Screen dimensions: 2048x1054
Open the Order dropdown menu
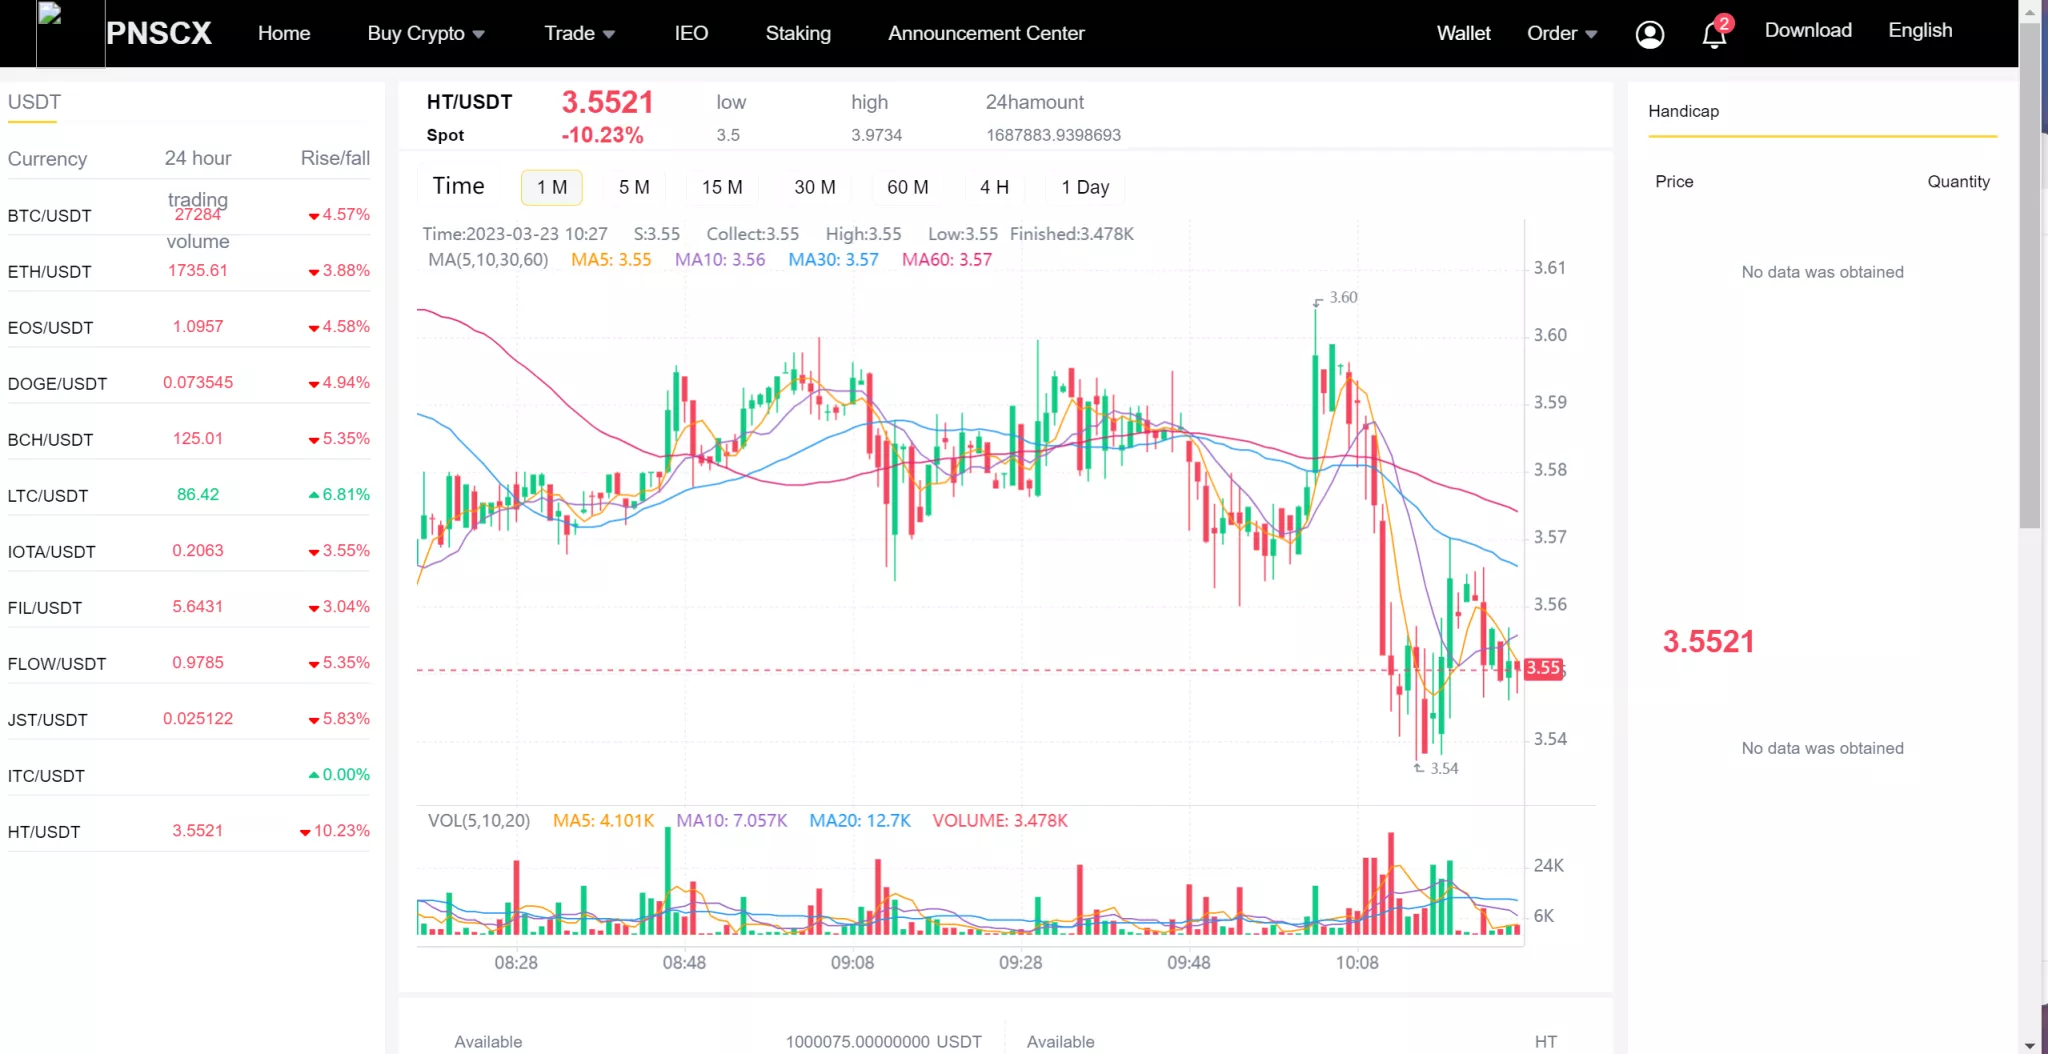coord(1561,33)
